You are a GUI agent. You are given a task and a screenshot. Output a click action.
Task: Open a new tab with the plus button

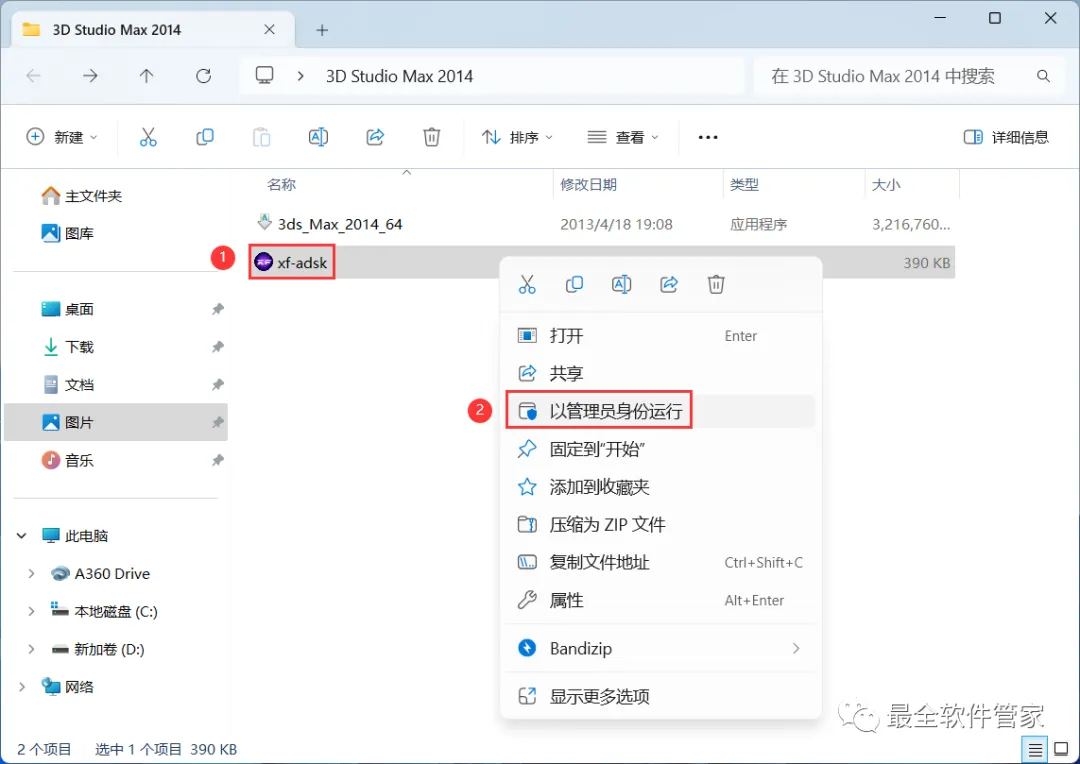tap(322, 30)
